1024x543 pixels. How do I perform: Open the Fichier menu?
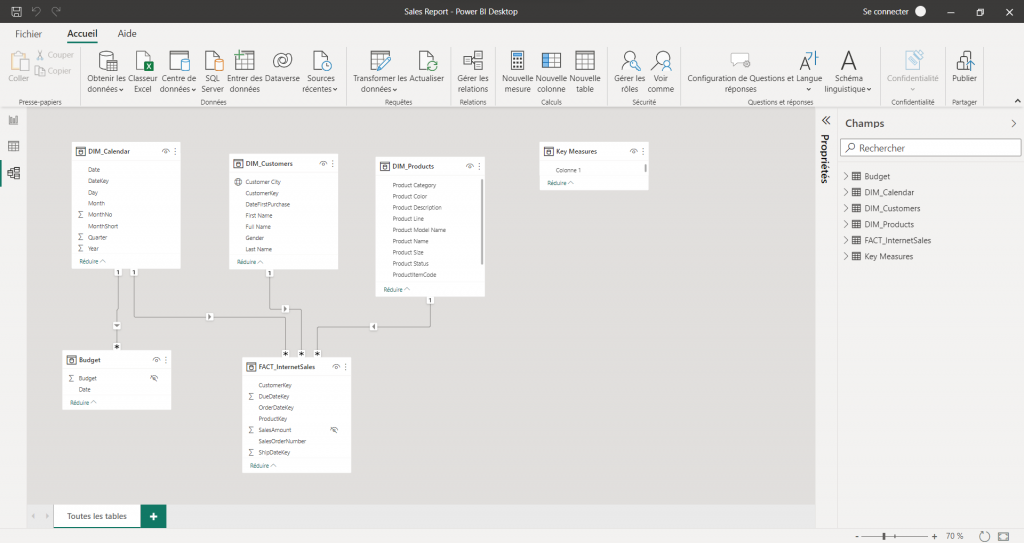coord(29,34)
